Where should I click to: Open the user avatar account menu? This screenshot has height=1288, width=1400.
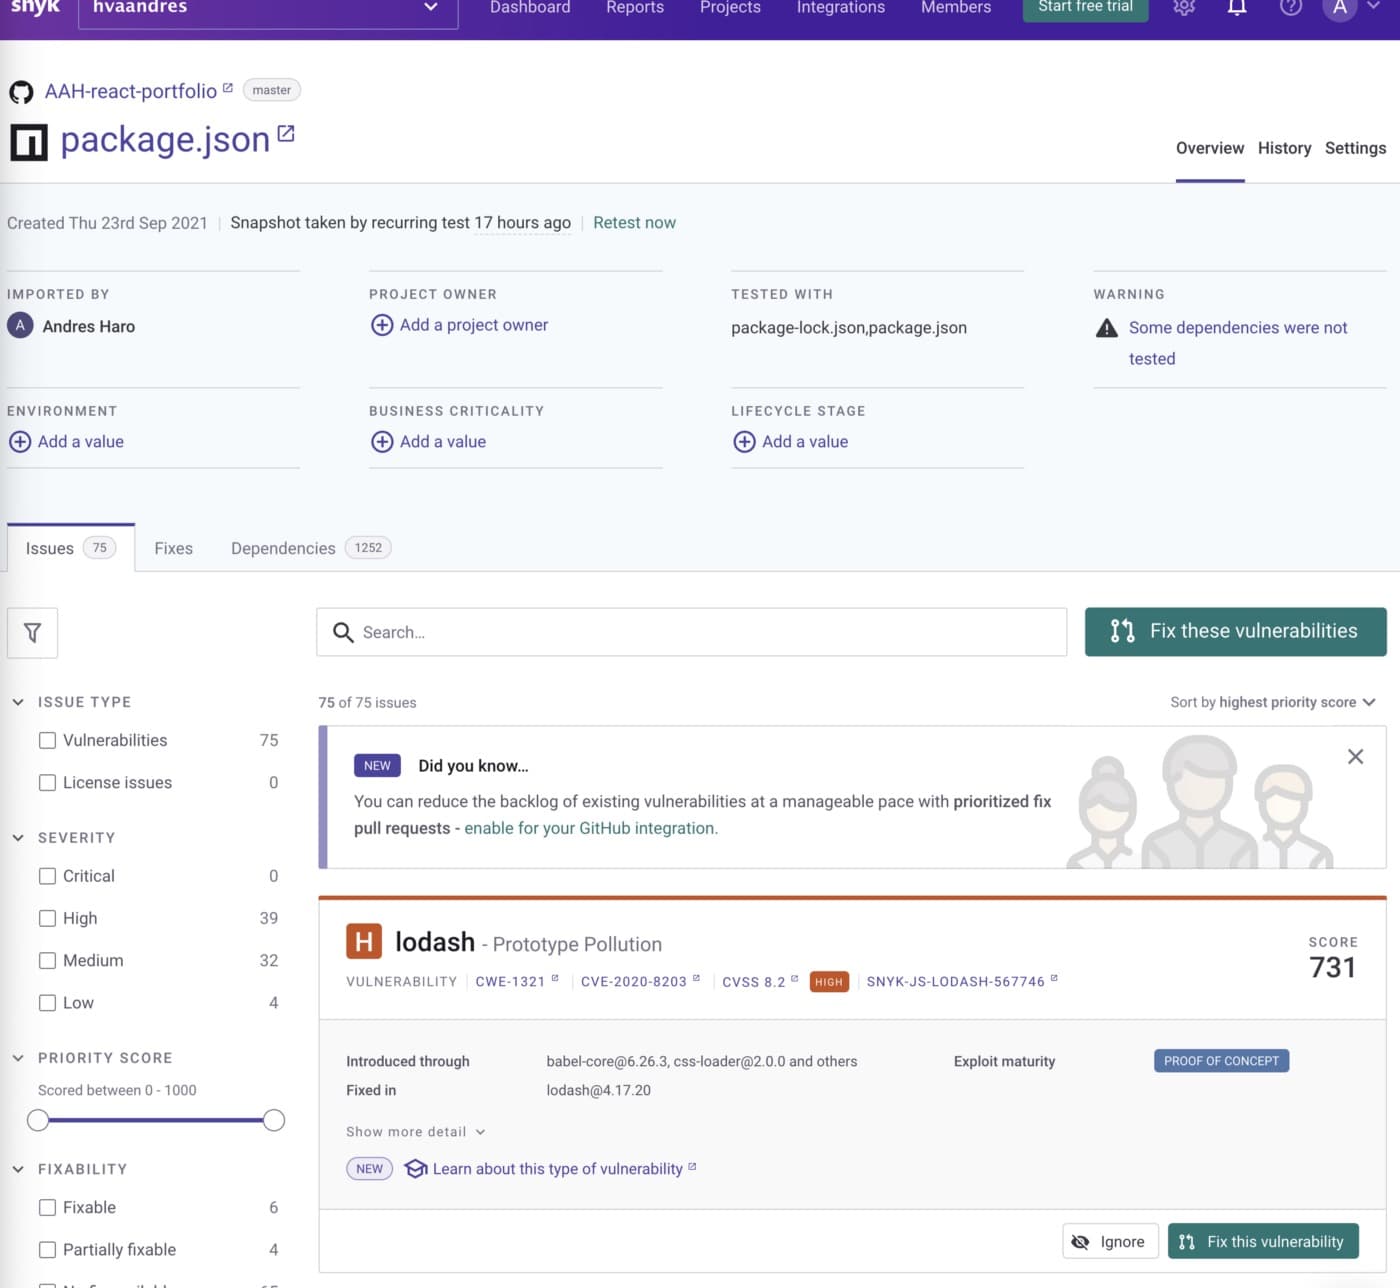1340,8
